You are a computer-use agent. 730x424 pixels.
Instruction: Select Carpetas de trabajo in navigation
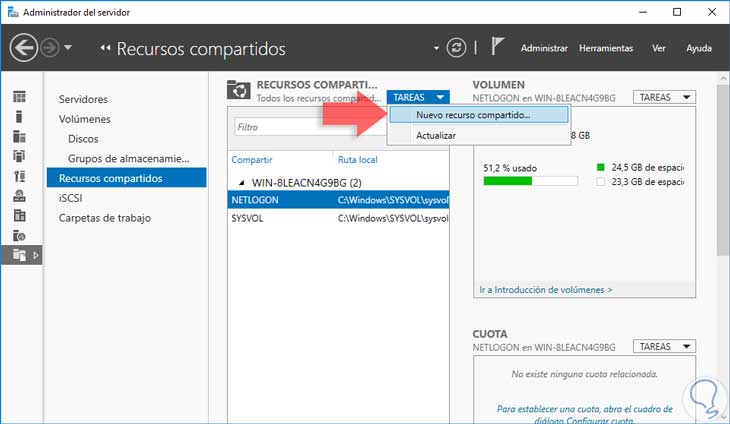(105, 218)
